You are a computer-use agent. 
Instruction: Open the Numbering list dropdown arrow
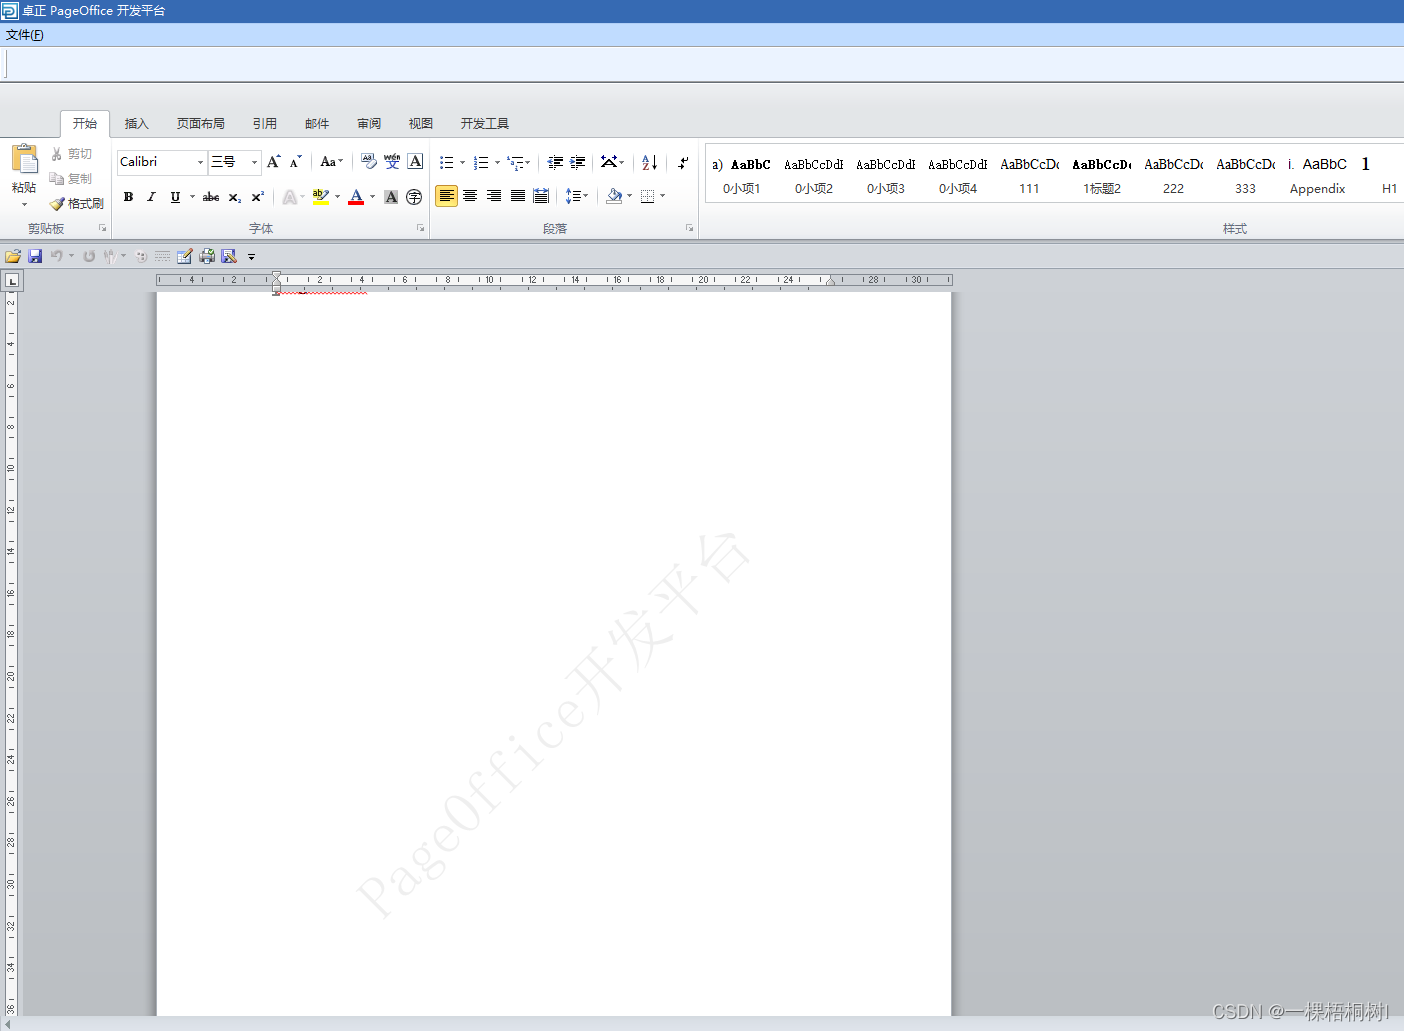(497, 162)
